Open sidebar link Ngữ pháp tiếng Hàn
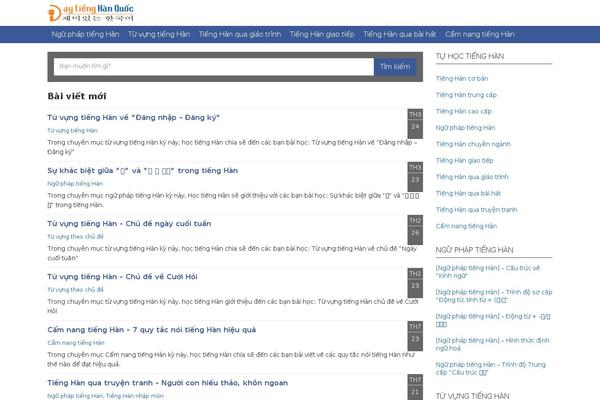The image size is (600, 400). [465, 128]
